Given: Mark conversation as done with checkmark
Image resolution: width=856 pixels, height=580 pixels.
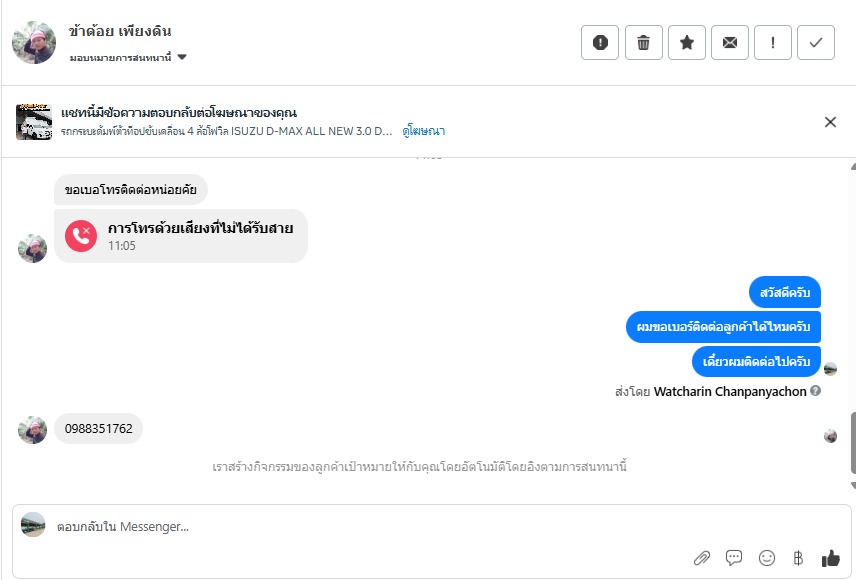Looking at the screenshot, I should (816, 42).
